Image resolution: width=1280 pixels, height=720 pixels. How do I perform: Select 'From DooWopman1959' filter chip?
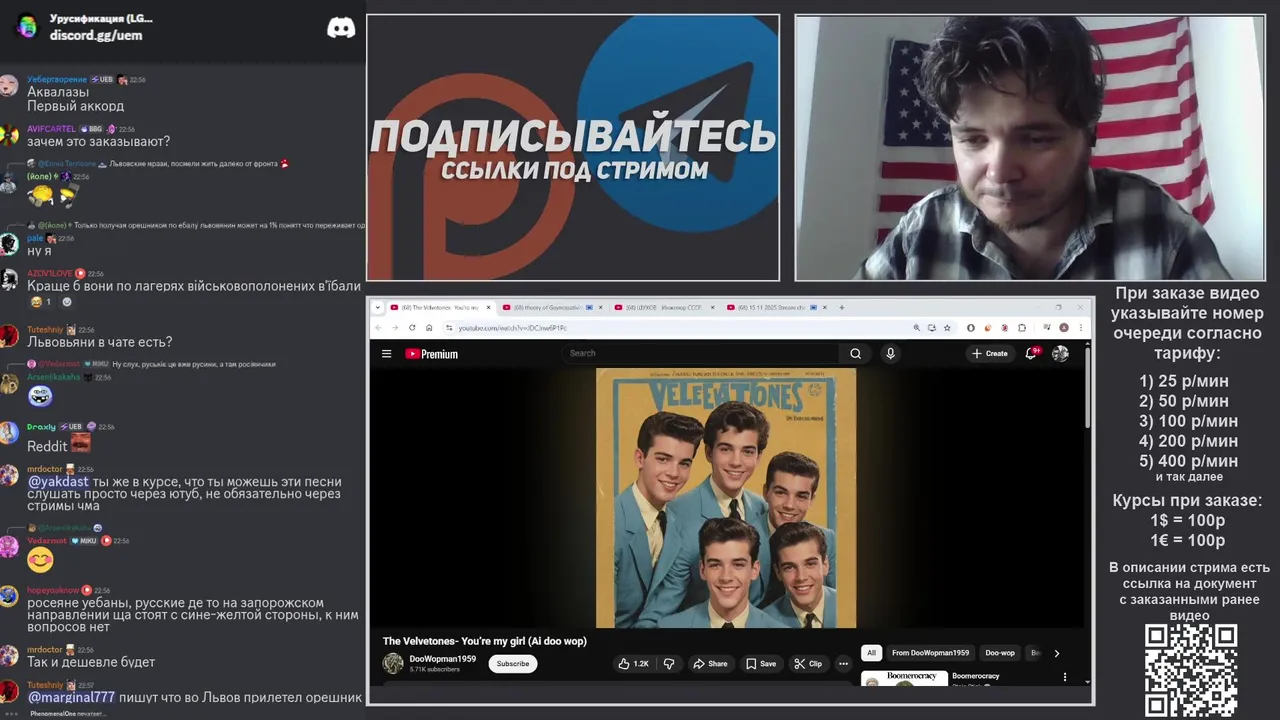[x=930, y=653]
